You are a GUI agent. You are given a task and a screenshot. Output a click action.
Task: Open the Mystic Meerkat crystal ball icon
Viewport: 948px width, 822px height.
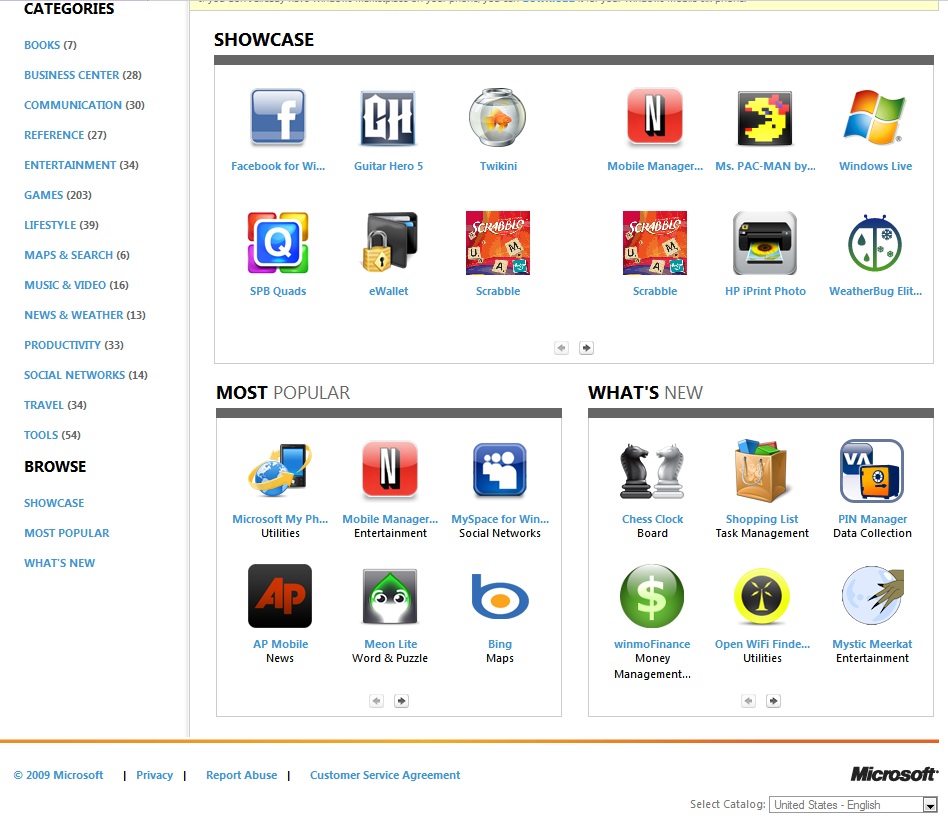tap(872, 596)
